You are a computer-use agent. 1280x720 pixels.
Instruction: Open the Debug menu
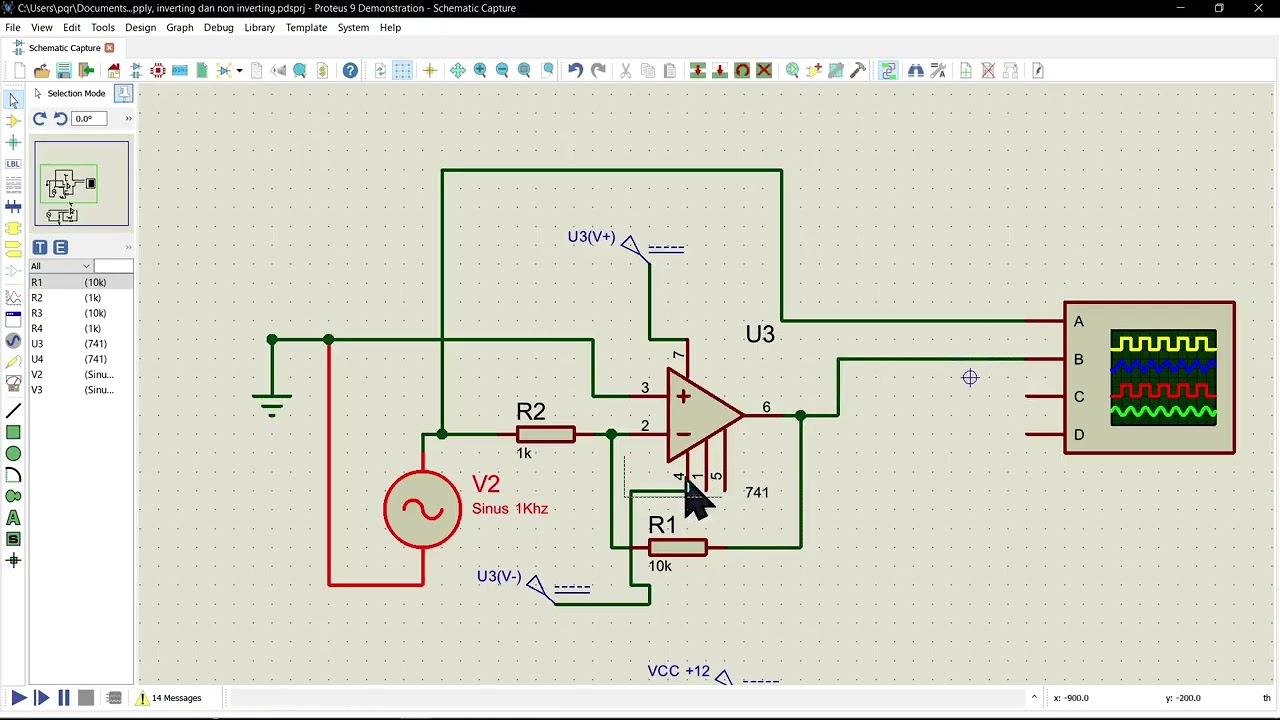click(218, 27)
